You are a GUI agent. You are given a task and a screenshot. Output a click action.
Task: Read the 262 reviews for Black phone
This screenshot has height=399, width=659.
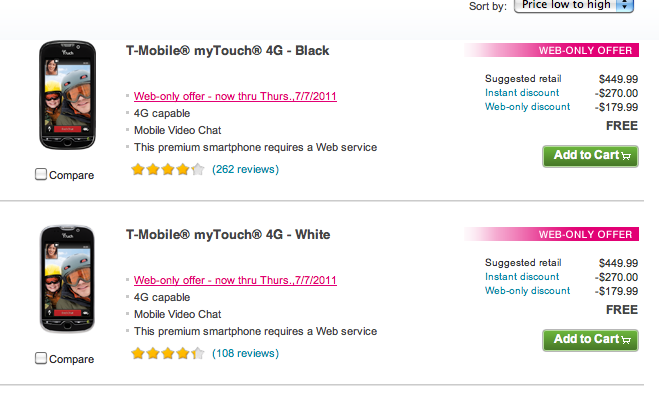point(245,169)
